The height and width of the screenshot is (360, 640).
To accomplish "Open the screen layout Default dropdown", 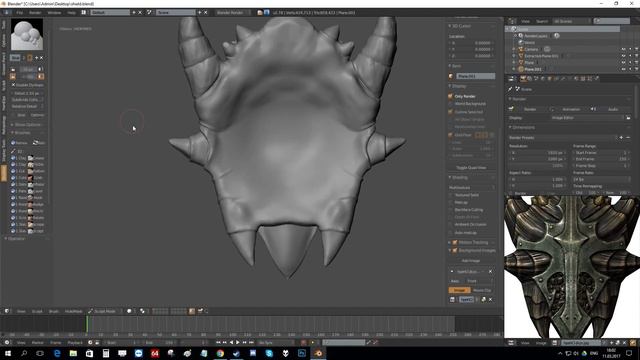I will pyautogui.click(x=110, y=13).
